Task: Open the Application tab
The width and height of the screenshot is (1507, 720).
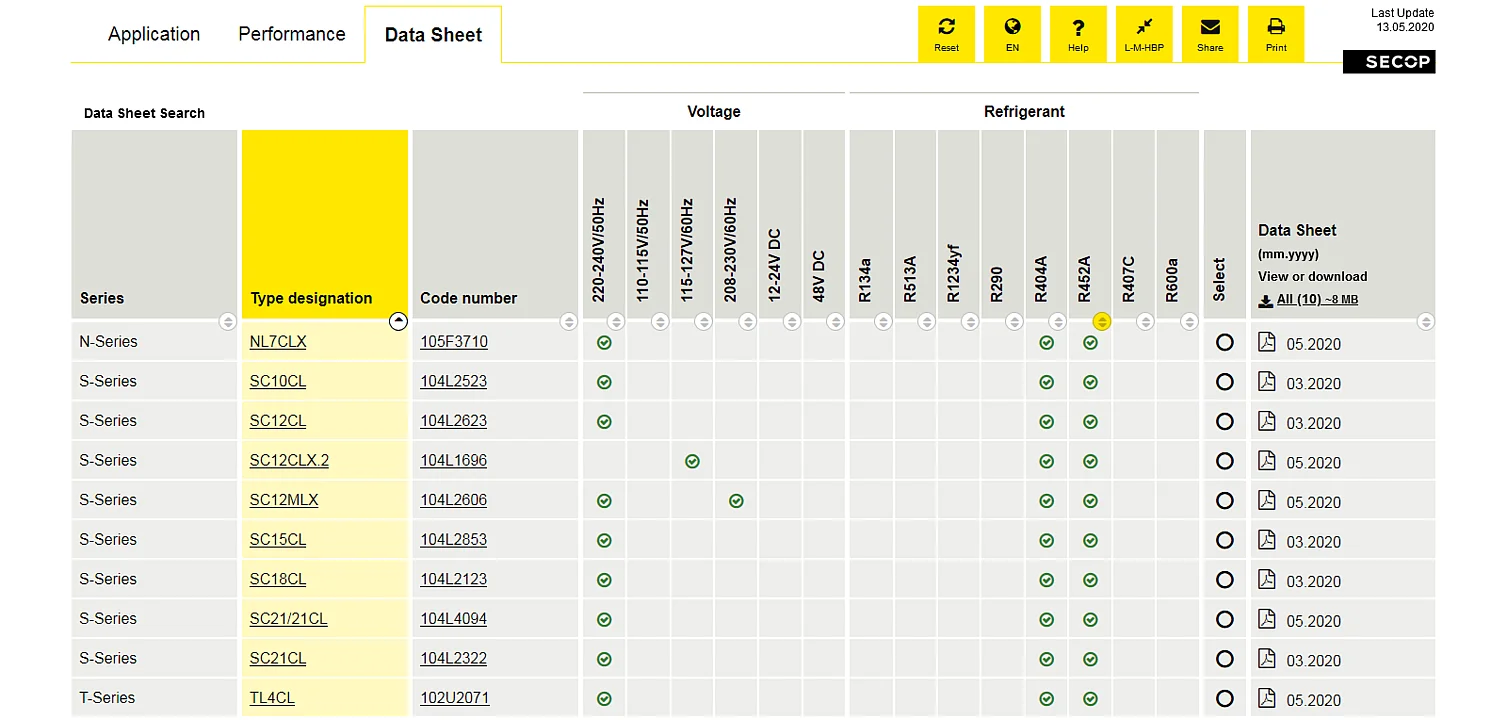Action: coord(154,33)
